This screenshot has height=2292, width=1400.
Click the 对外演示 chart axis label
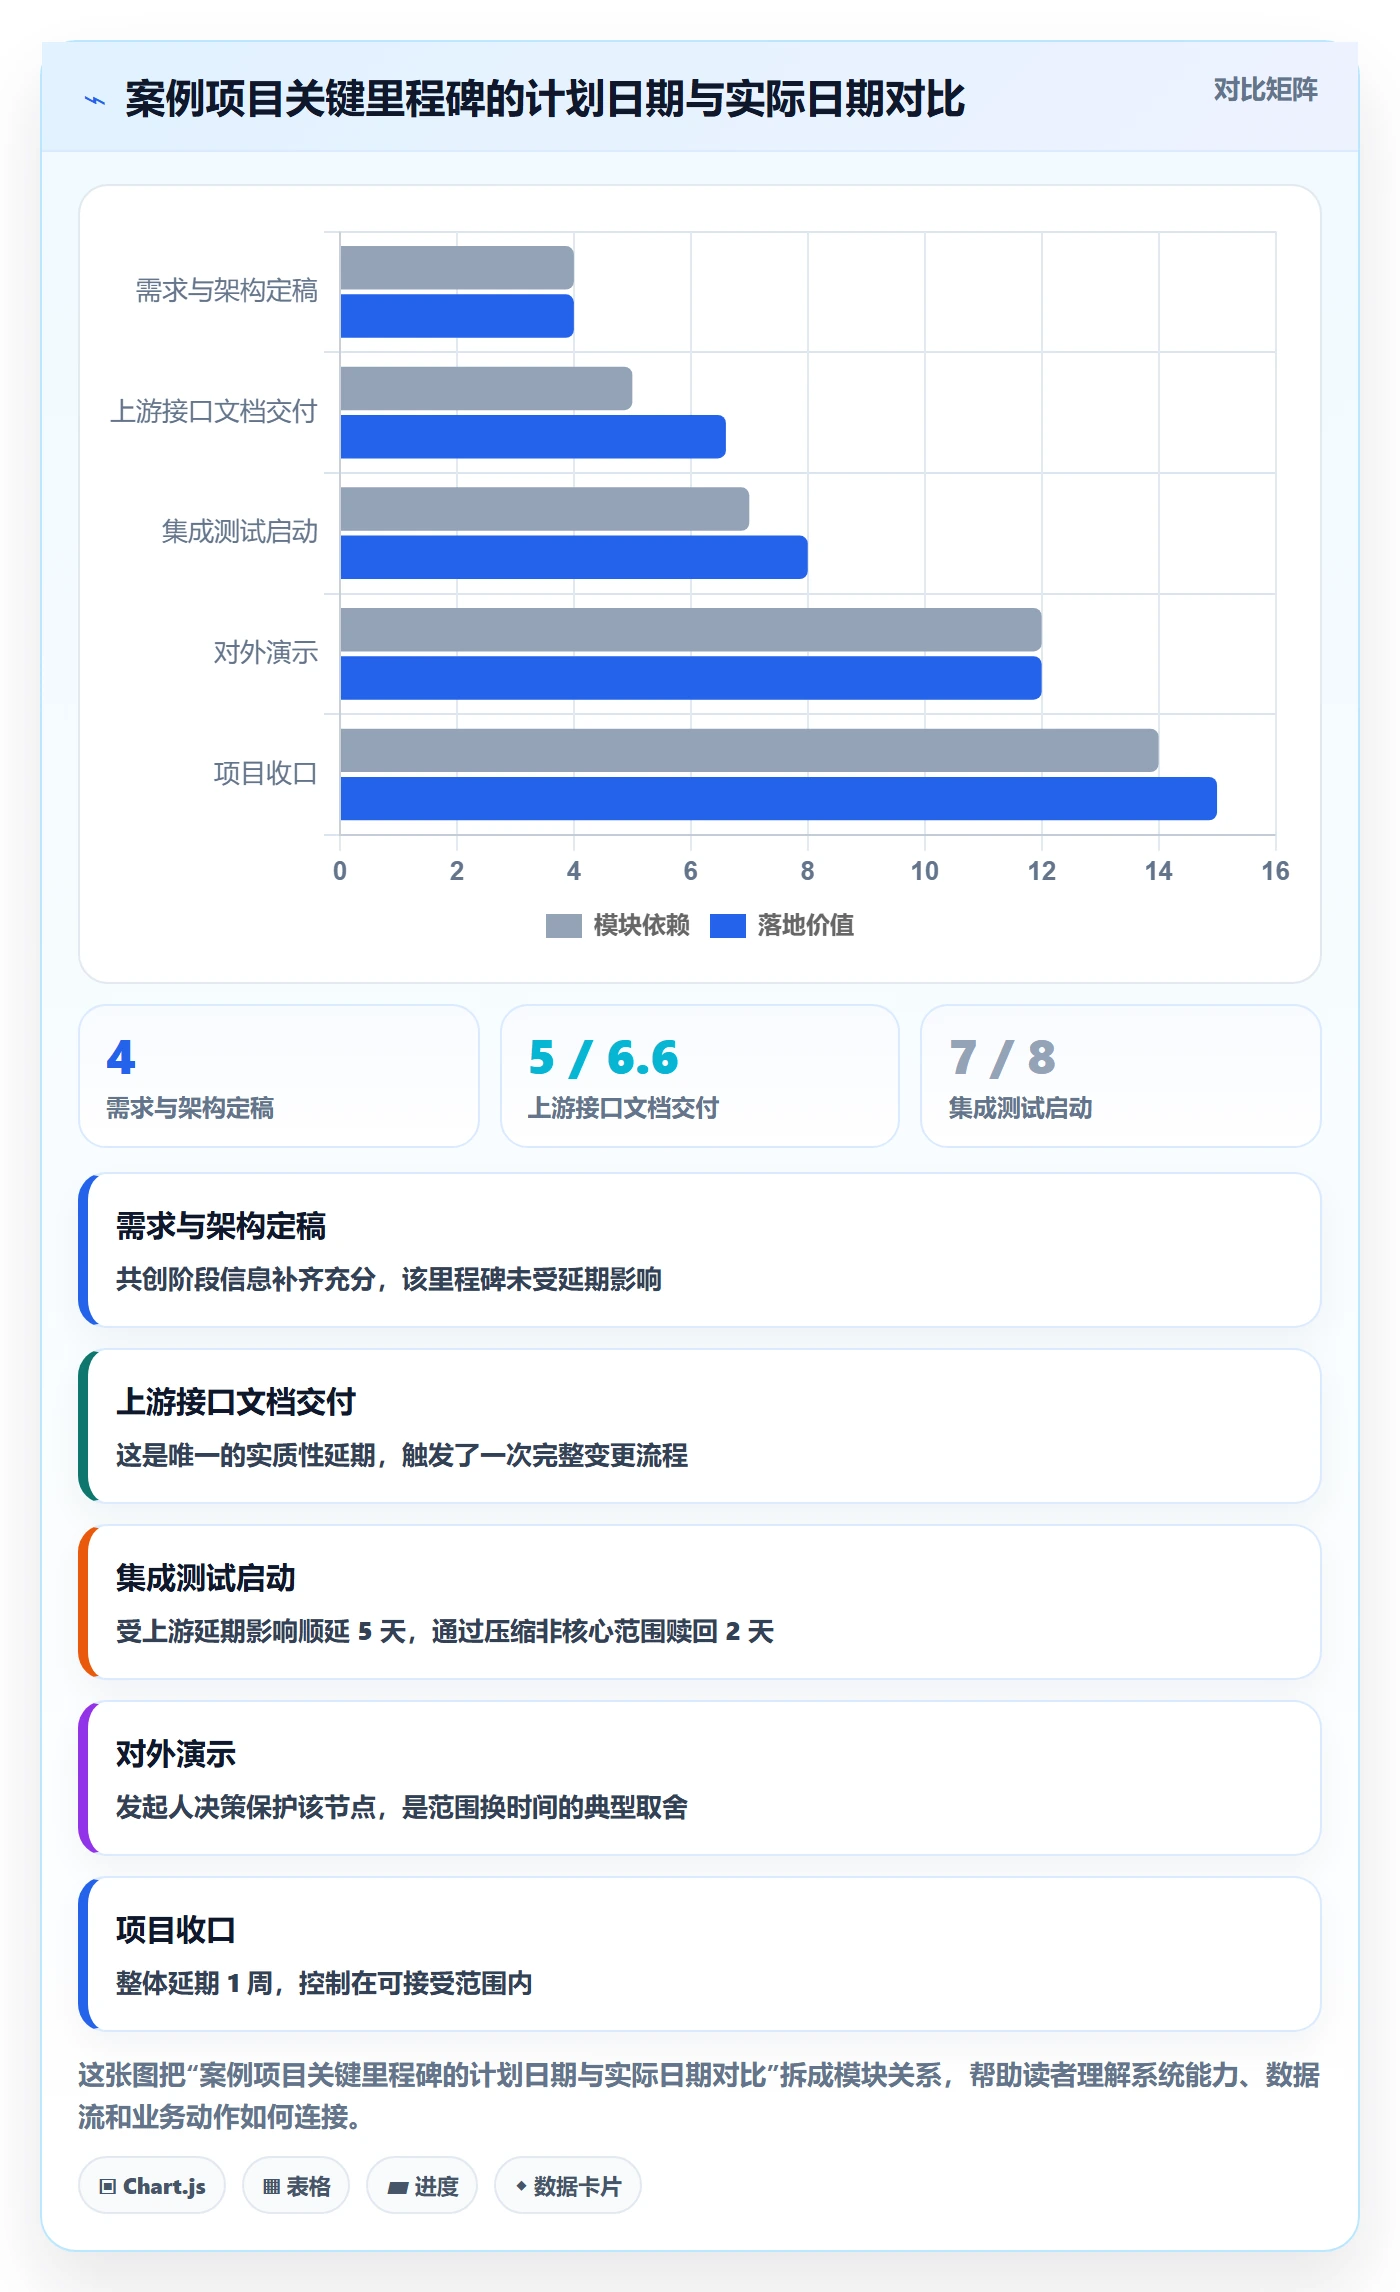(x=266, y=653)
